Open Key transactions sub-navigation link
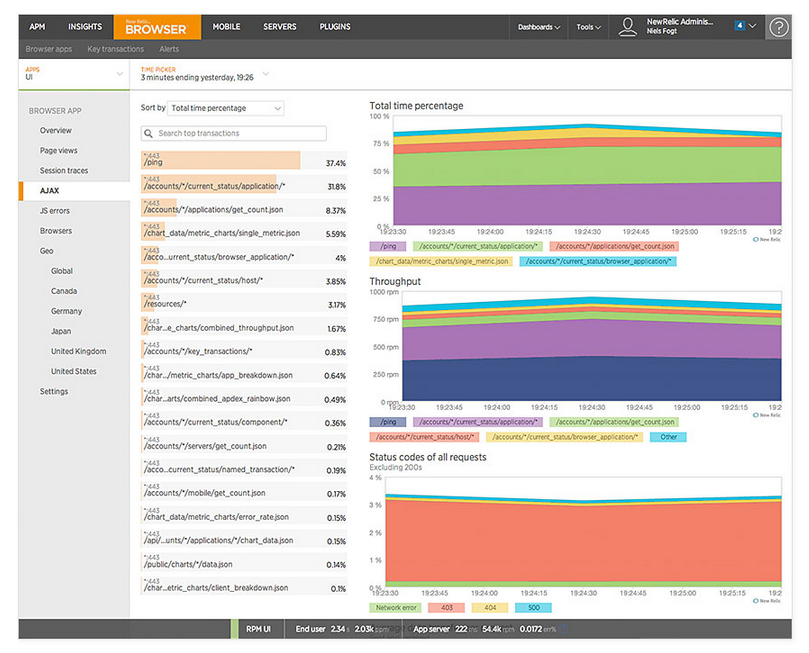The image size is (809, 653). [116, 49]
